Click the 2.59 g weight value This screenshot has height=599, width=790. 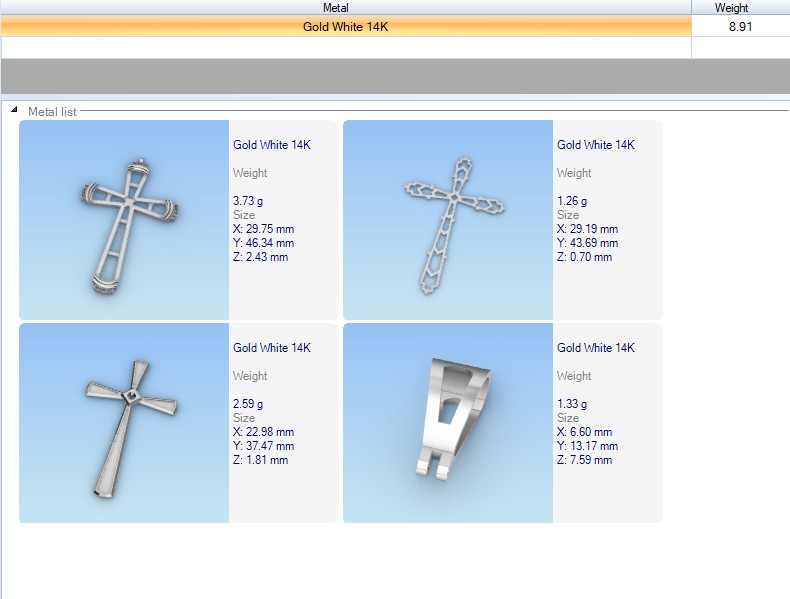point(248,404)
